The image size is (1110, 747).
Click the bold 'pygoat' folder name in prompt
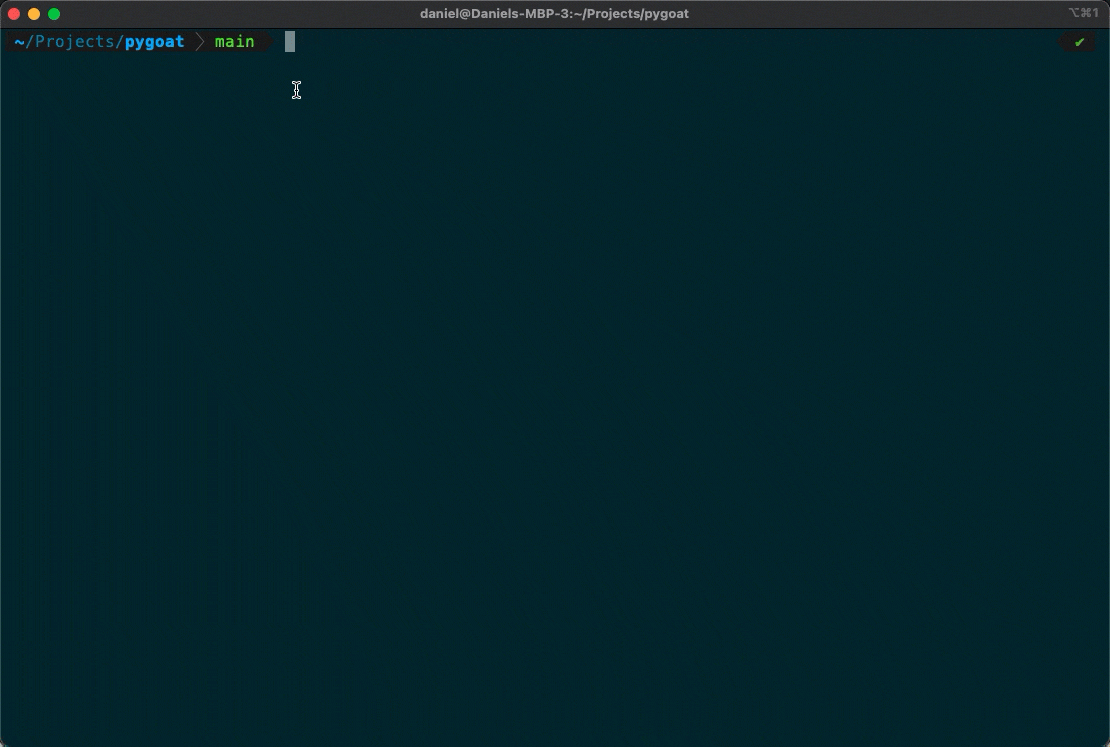[x=154, y=41]
